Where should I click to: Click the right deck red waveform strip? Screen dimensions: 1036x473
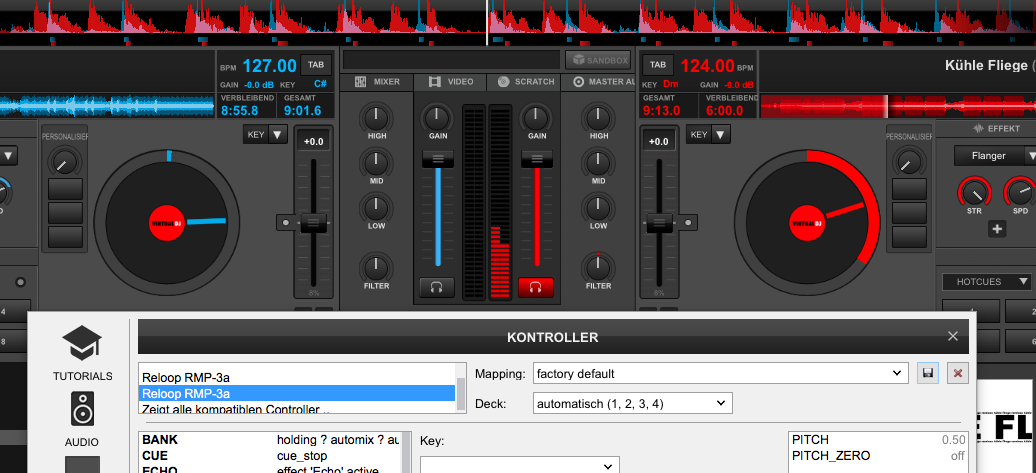point(898,106)
